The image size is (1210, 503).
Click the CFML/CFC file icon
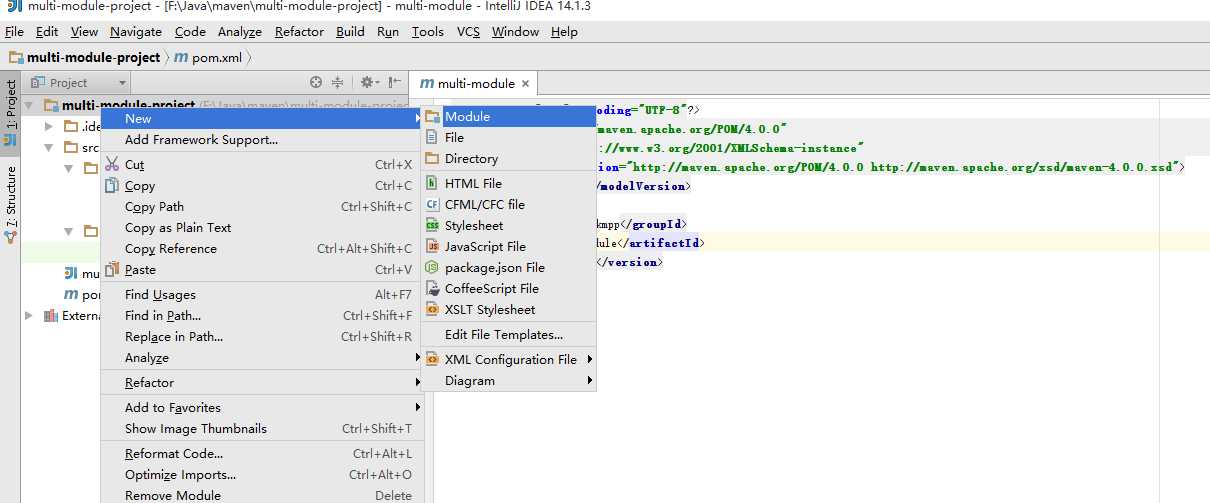(x=433, y=204)
